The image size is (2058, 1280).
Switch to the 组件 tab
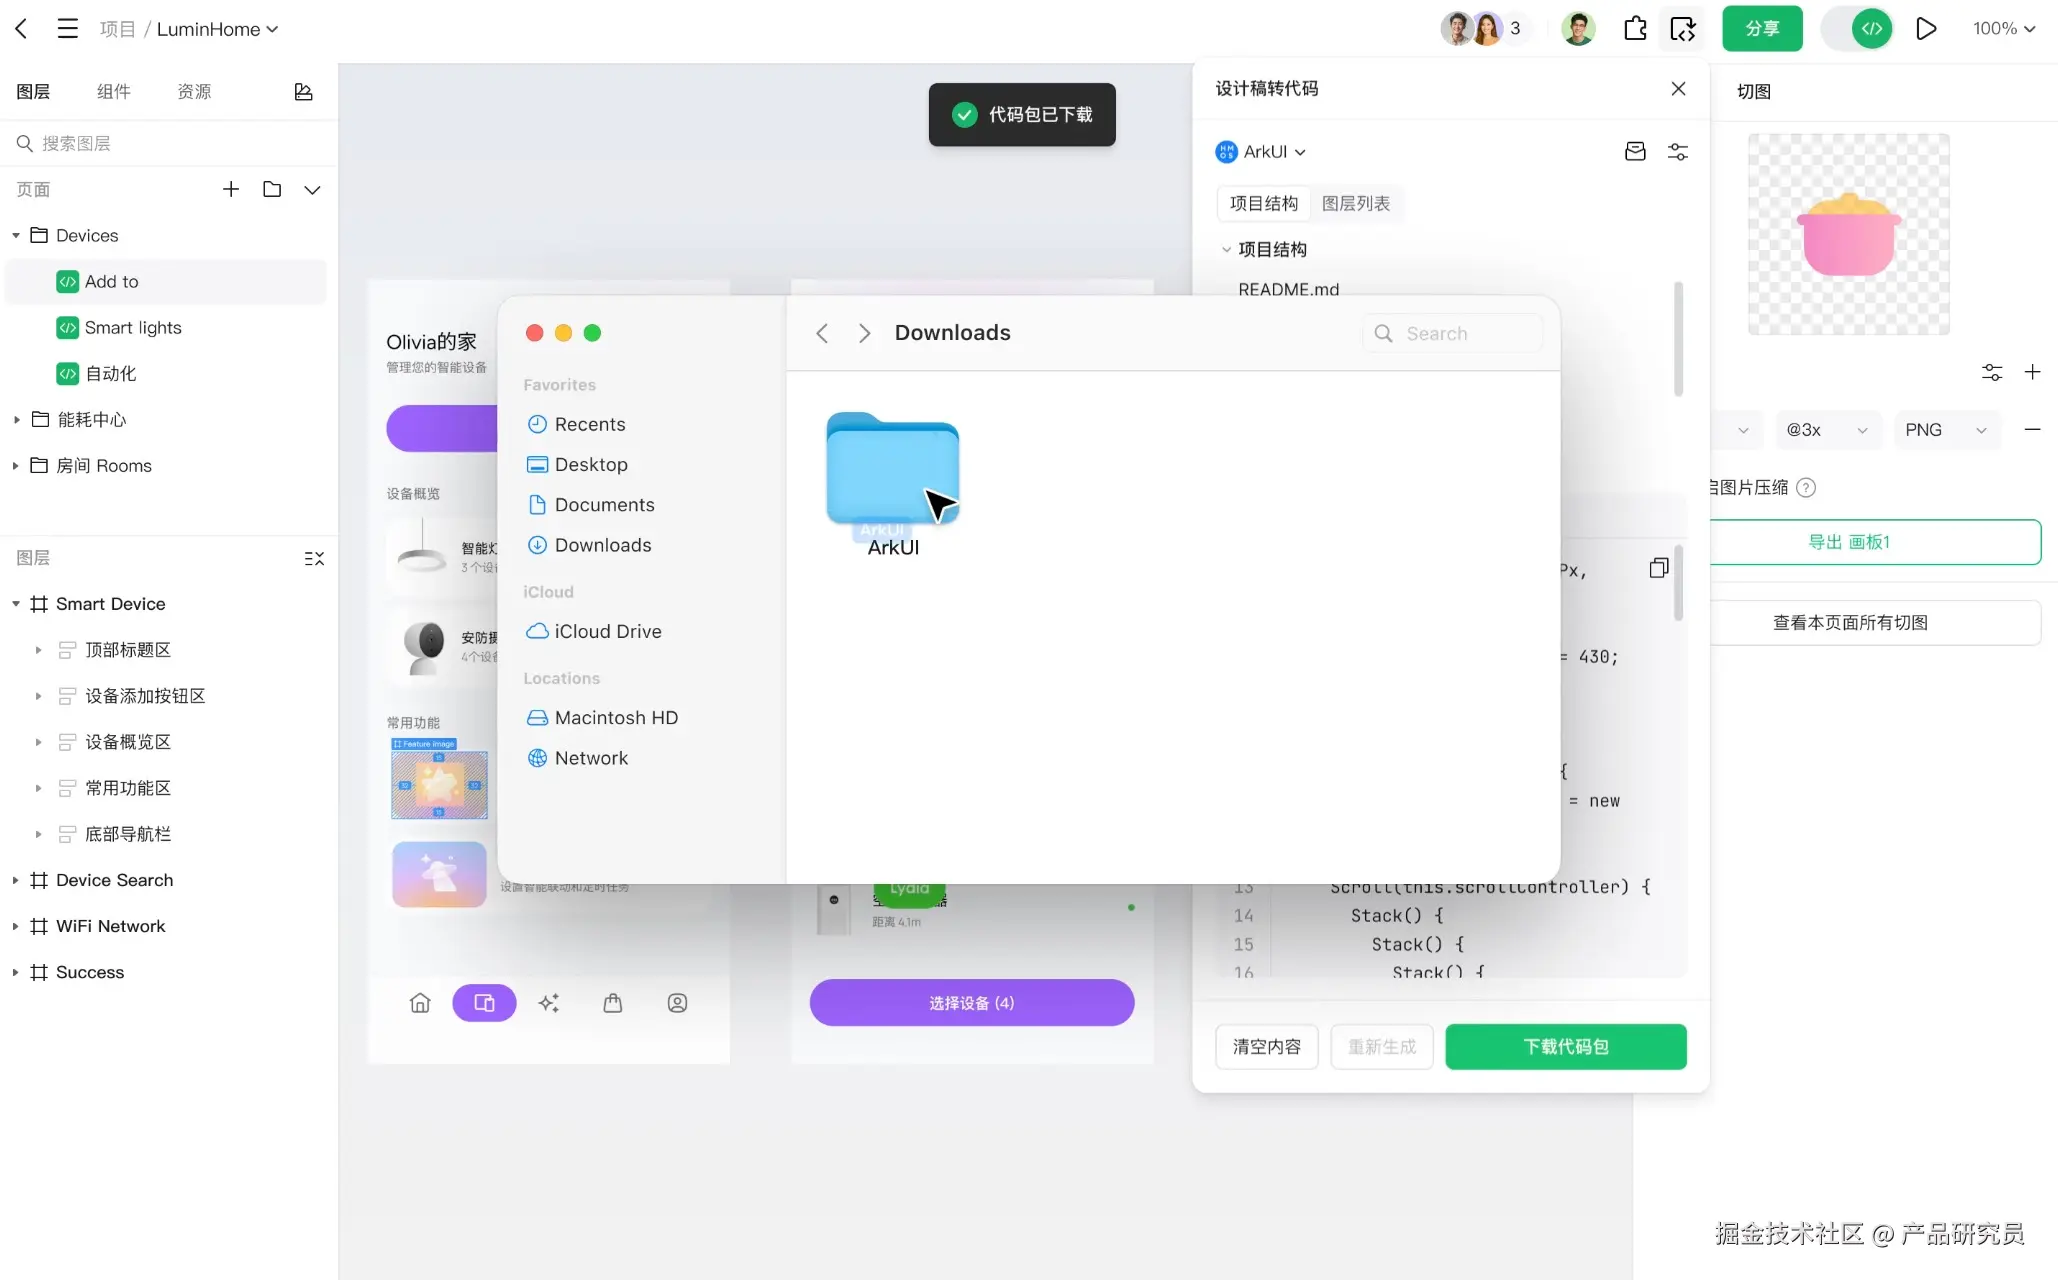coord(113,92)
